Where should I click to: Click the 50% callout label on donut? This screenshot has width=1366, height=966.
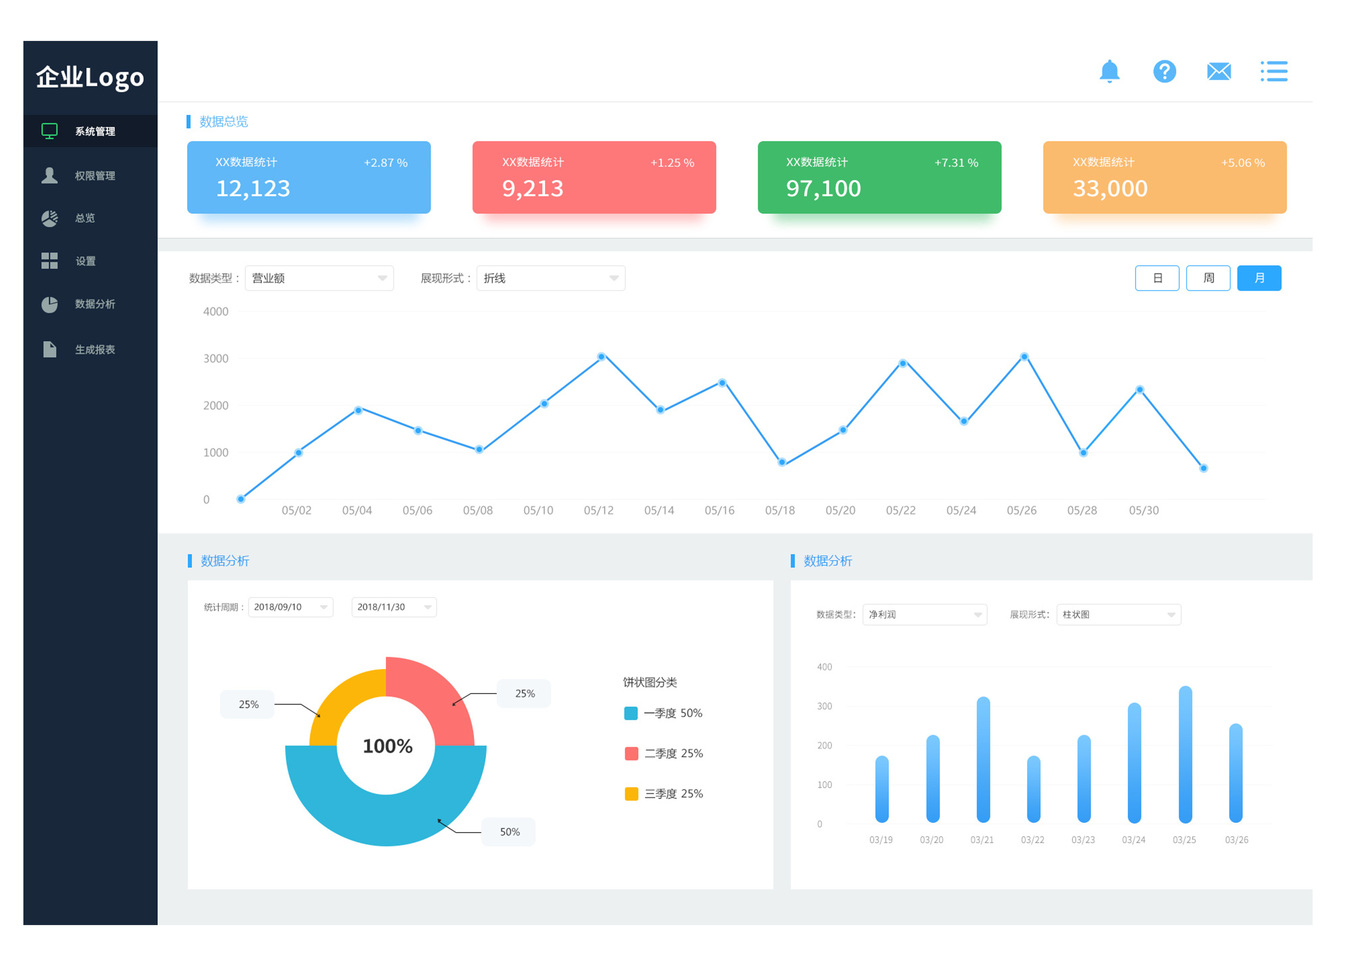coord(509,832)
